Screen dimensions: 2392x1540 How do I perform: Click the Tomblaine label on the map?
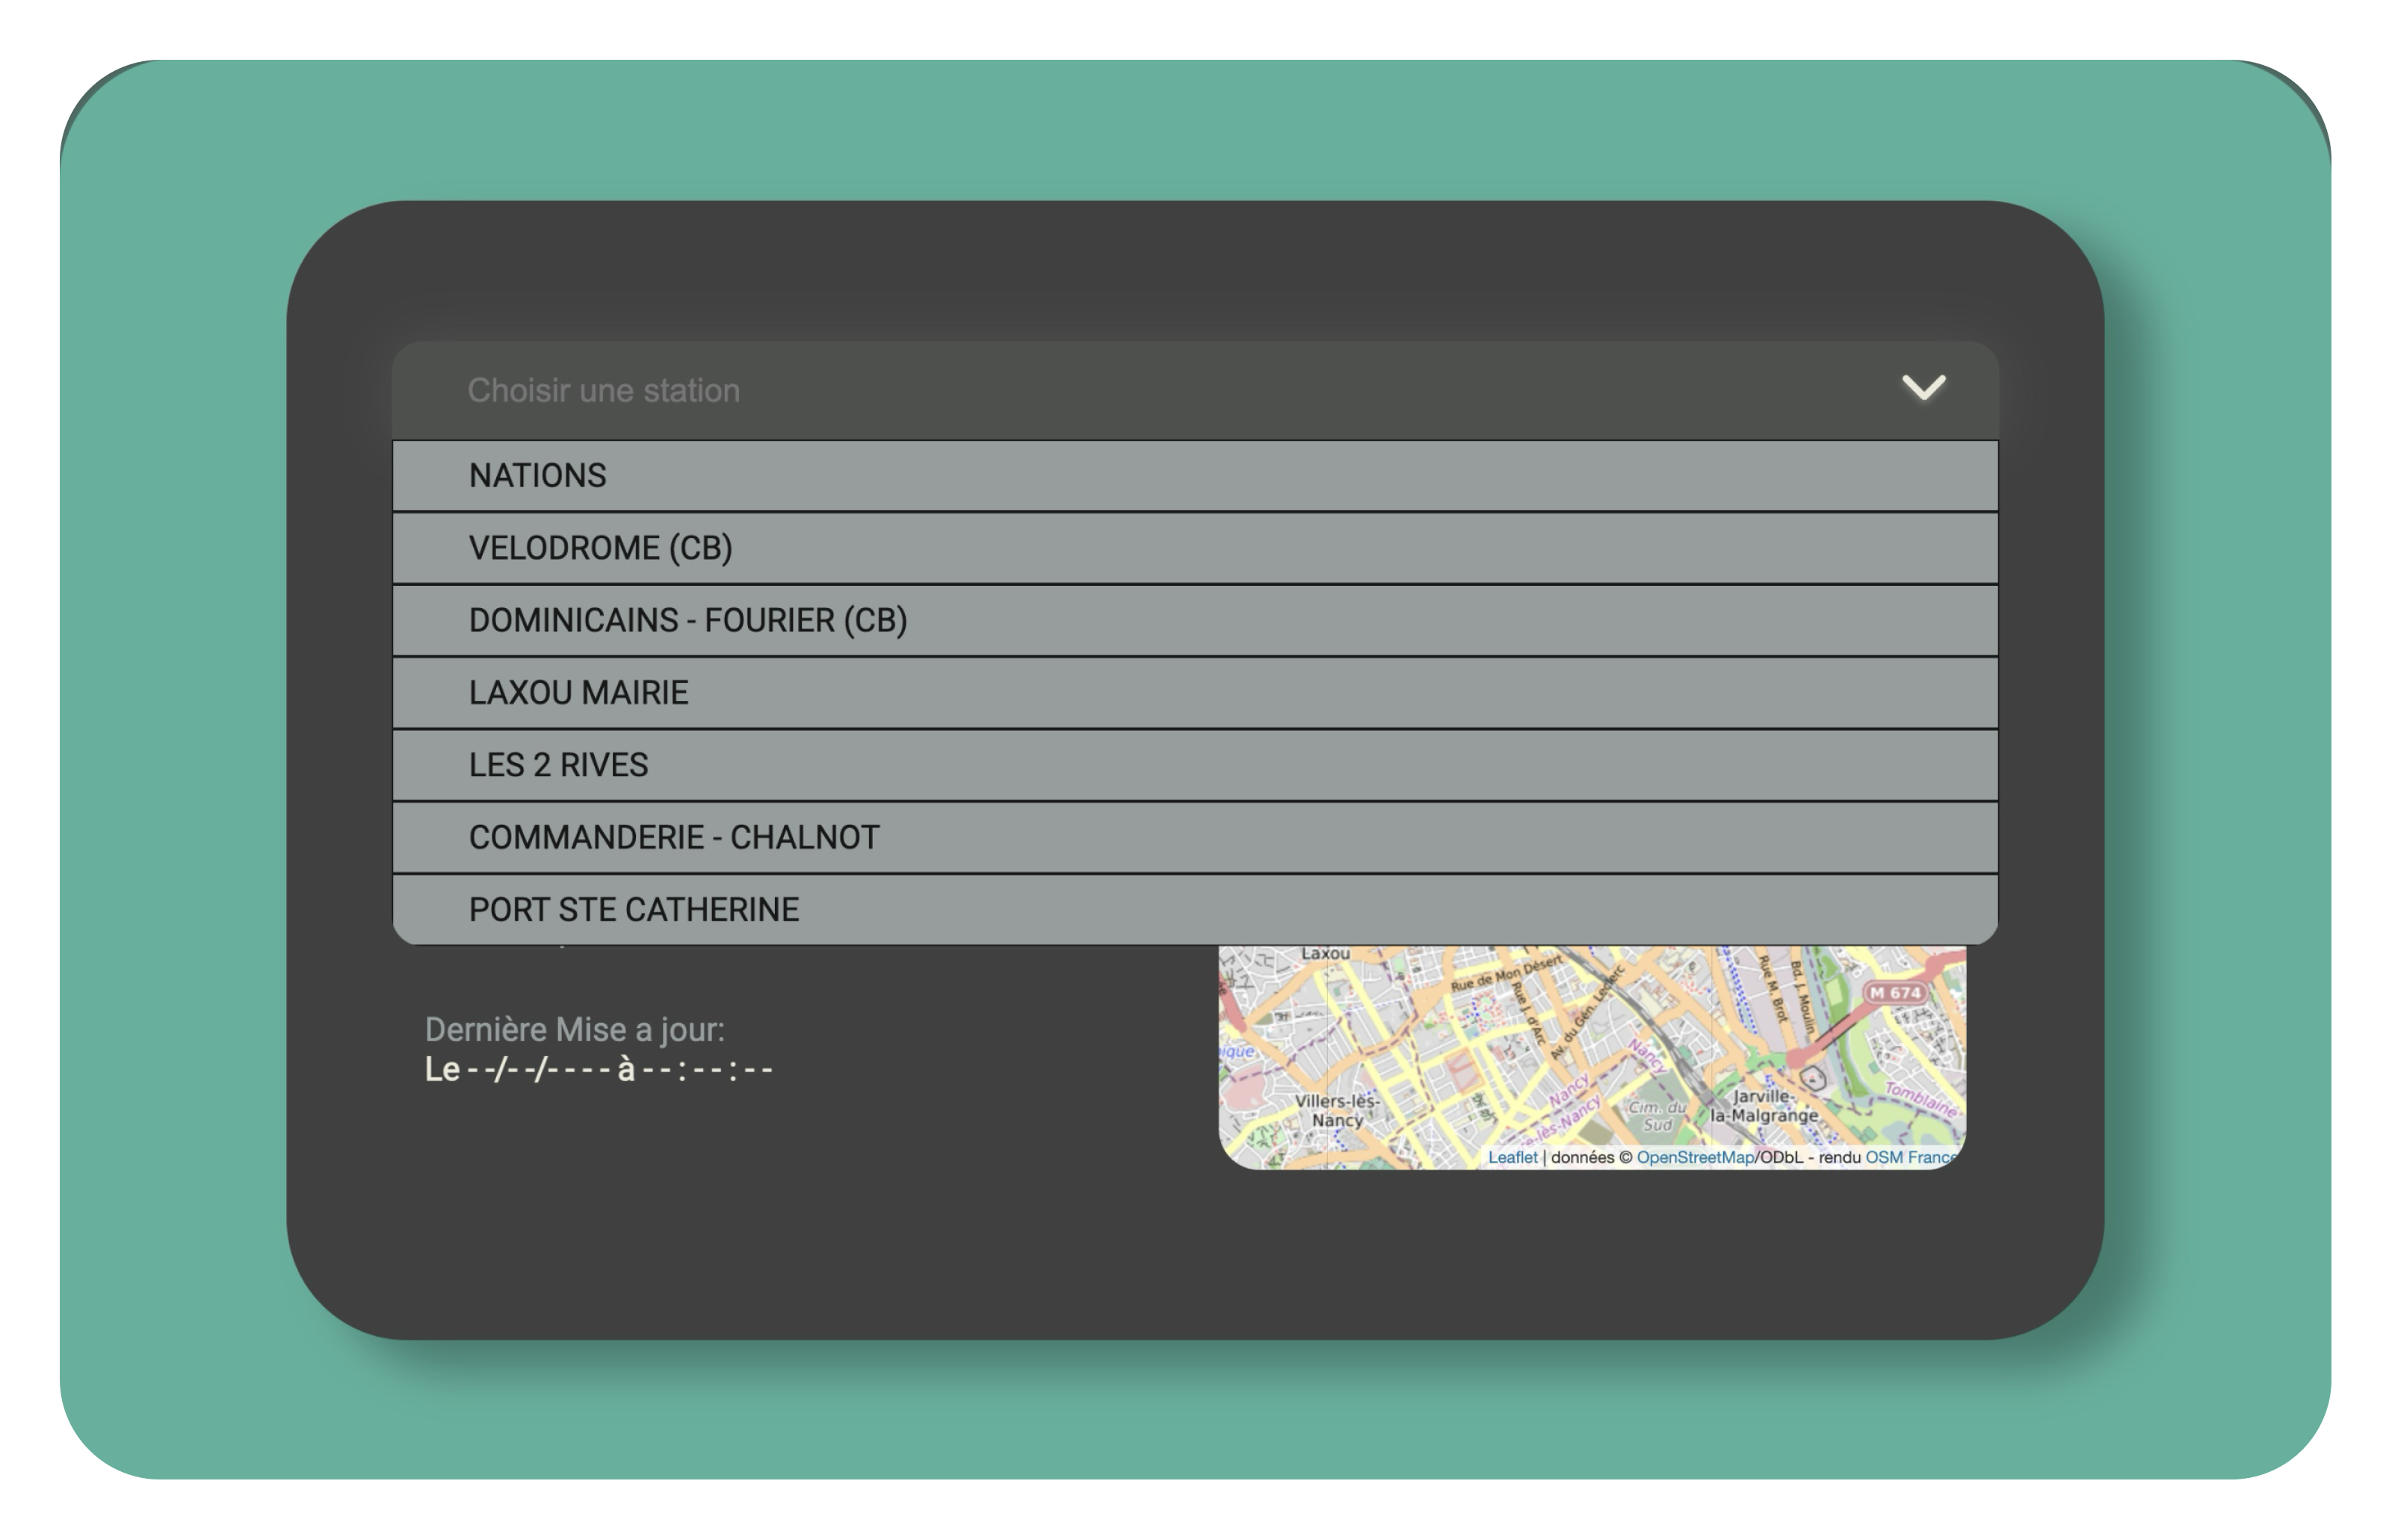click(x=1920, y=1099)
